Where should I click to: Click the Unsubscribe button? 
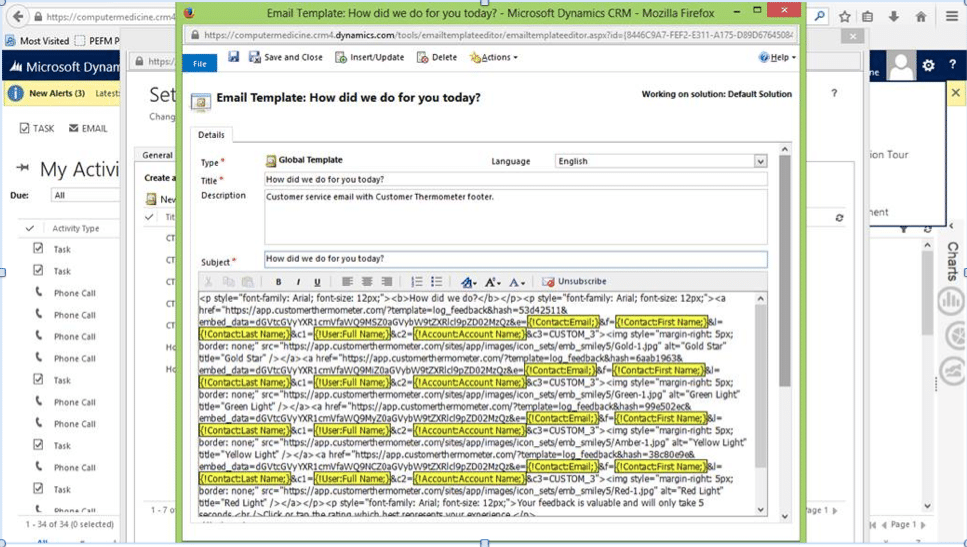[x=574, y=281]
